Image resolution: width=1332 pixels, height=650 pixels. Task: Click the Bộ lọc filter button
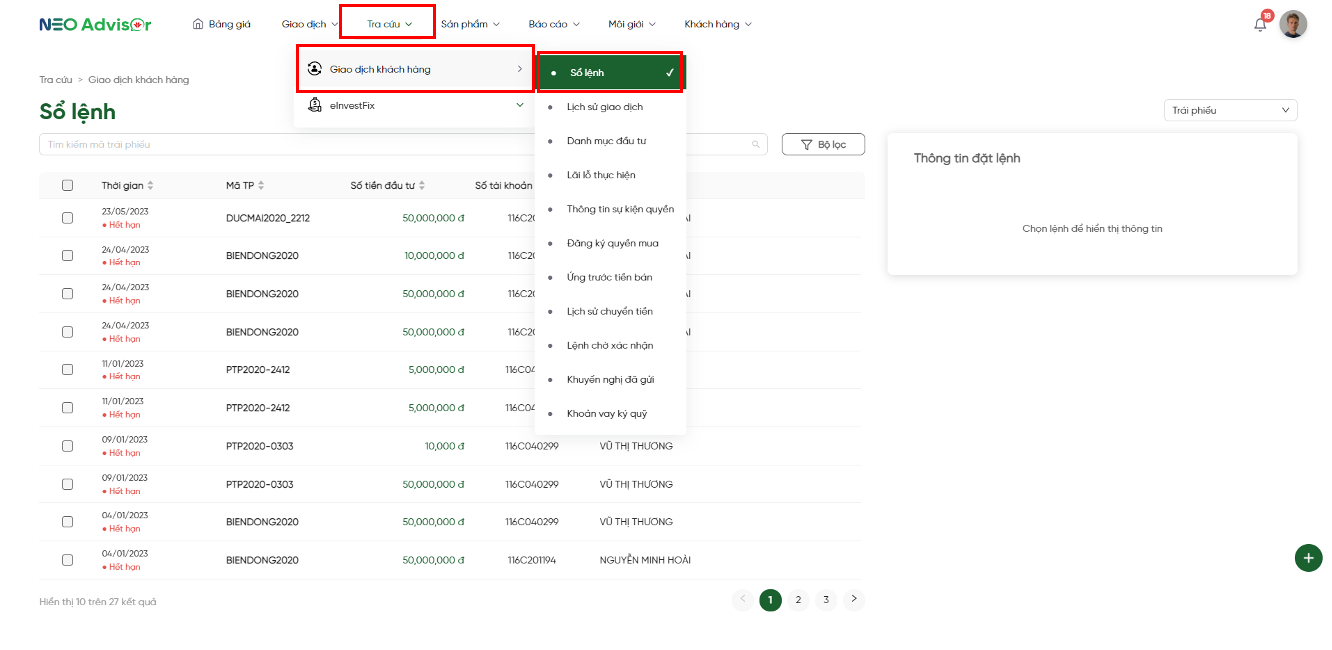(x=823, y=145)
